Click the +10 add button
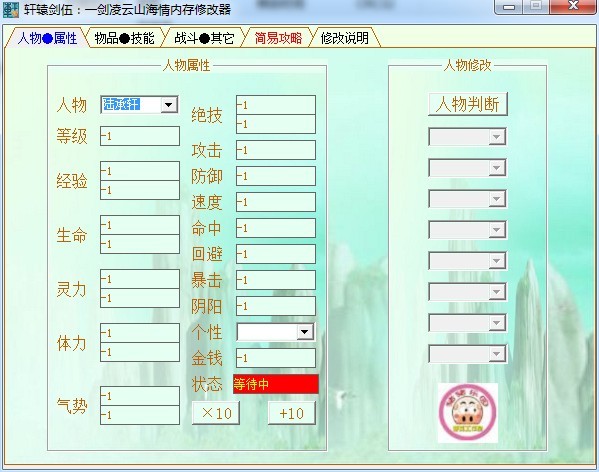The width and height of the screenshot is (599, 472). (292, 413)
